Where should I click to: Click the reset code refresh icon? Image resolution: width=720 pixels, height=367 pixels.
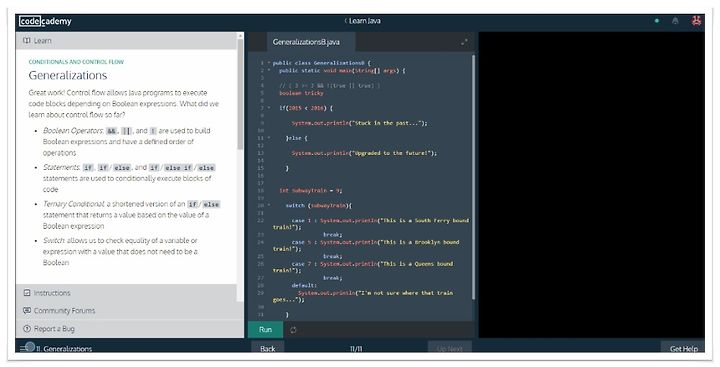293,330
